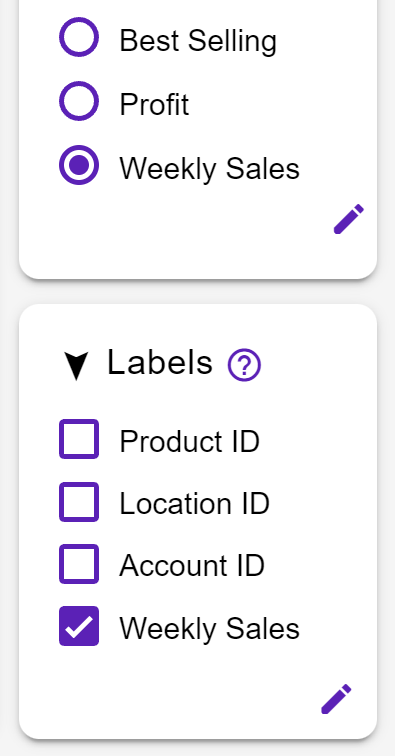This screenshot has width=395, height=756.
Task: Click the Product ID label text
Action: pyautogui.click(x=190, y=441)
